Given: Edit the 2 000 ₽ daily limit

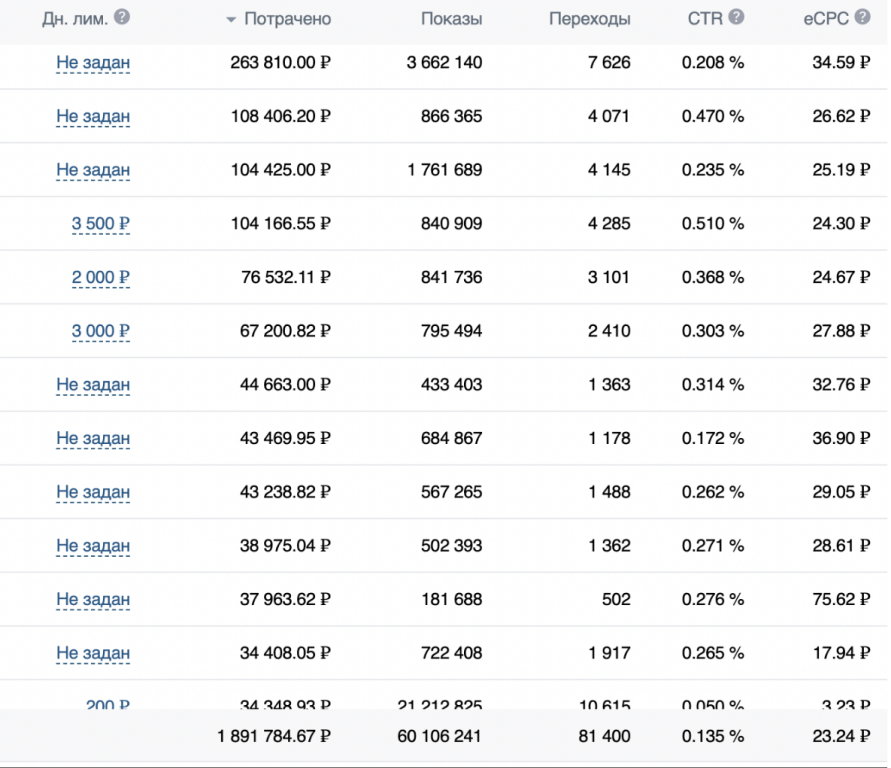Looking at the screenshot, I should (x=100, y=278).
